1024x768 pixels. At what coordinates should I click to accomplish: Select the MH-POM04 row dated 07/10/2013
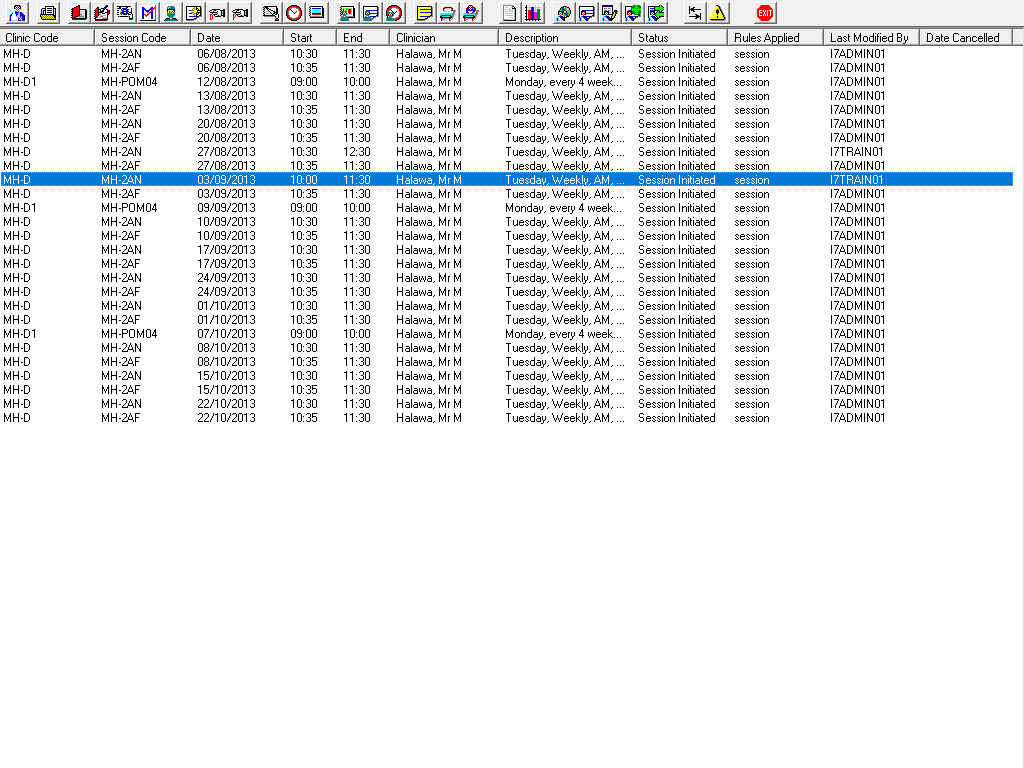click(507, 334)
